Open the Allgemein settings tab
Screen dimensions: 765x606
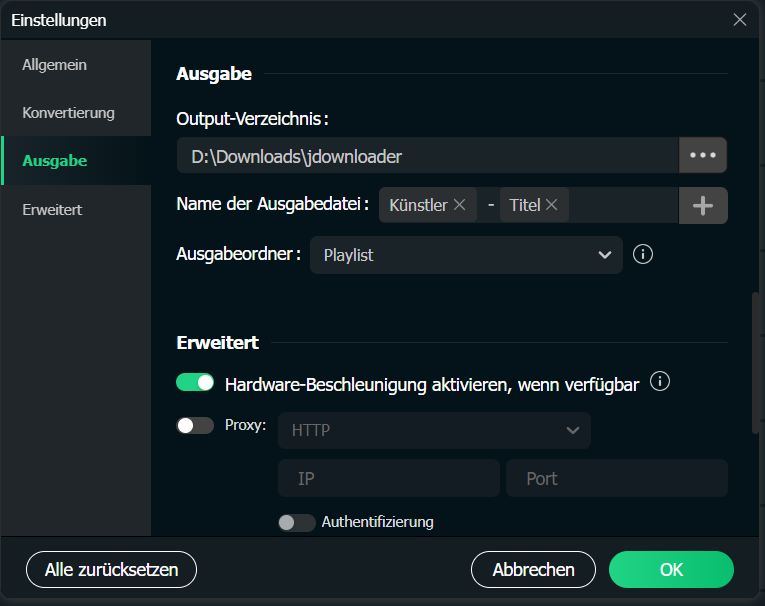(x=55, y=65)
